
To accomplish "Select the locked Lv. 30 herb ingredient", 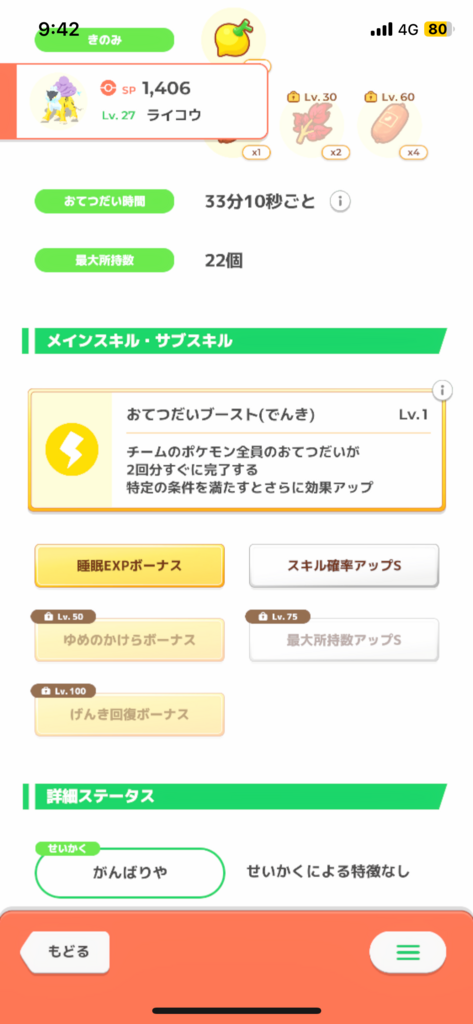I will [312, 124].
